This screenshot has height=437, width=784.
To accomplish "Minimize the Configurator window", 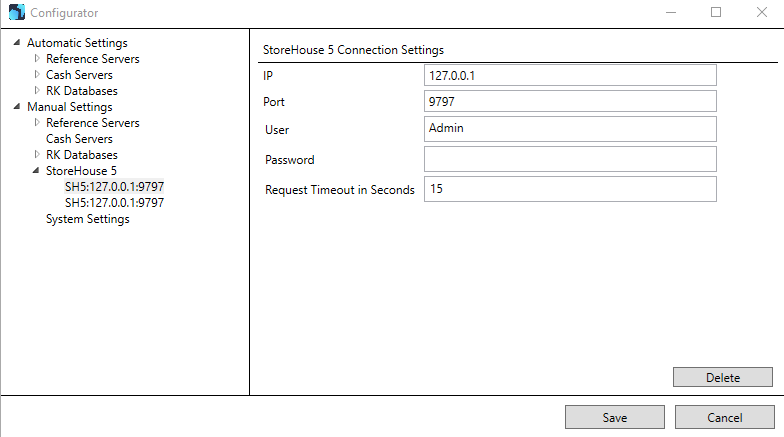I will pos(671,12).
